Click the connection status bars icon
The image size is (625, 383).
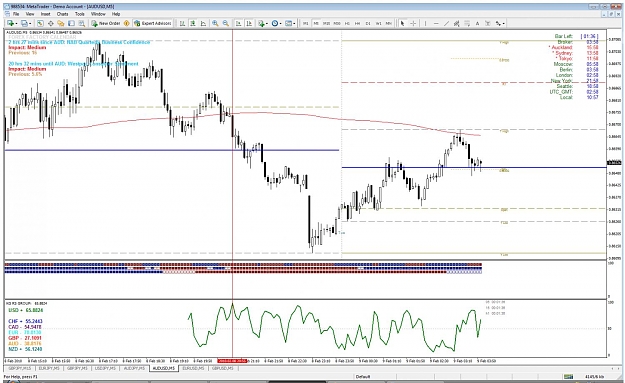(x=568, y=376)
